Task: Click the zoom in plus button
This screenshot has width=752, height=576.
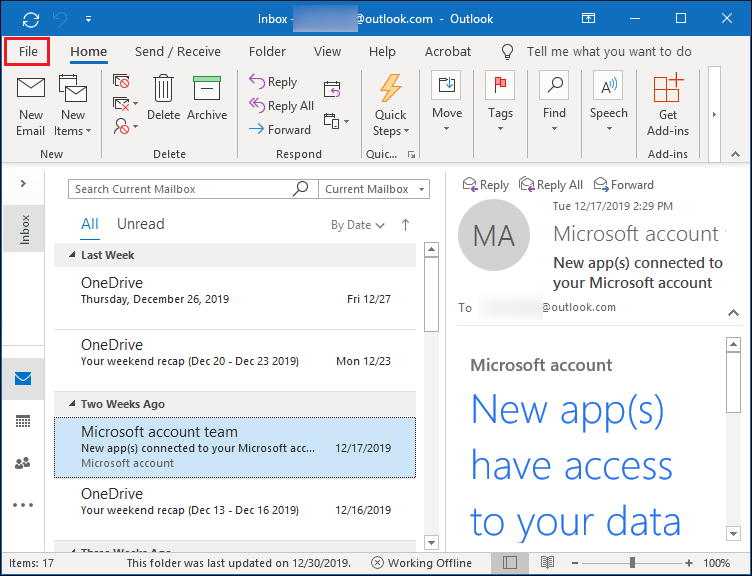Action: 689,563
